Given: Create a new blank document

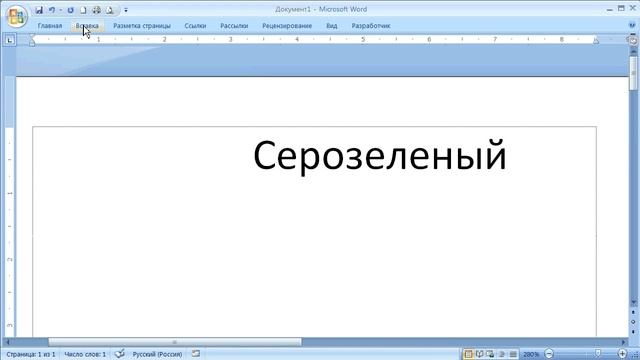Looking at the screenshot, I should pos(83,10).
